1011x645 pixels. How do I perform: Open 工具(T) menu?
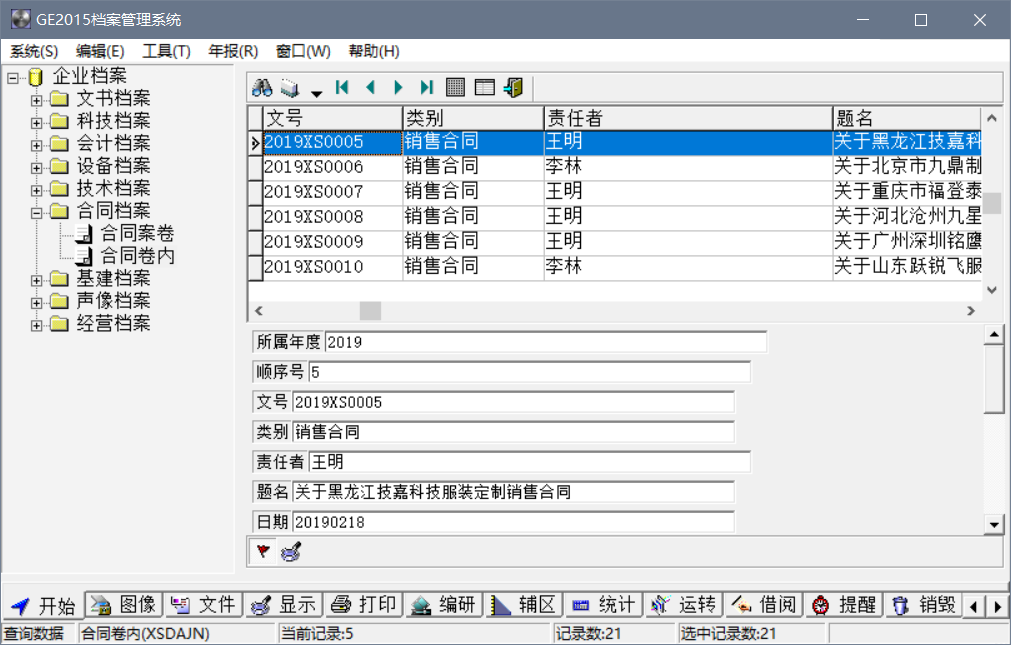pos(166,51)
